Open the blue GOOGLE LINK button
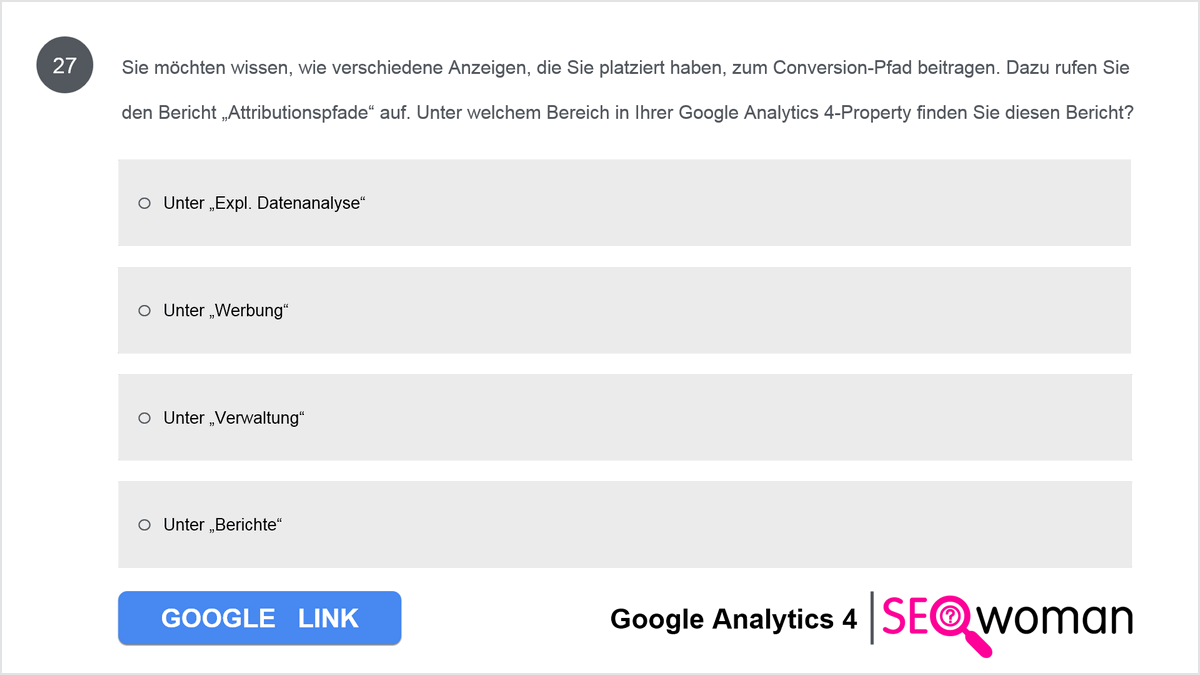The image size is (1200, 675). click(x=259, y=618)
